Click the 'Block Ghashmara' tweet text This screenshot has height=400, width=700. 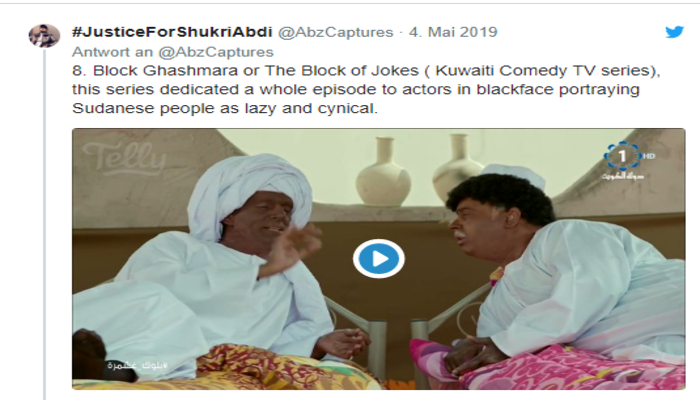coord(155,71)
